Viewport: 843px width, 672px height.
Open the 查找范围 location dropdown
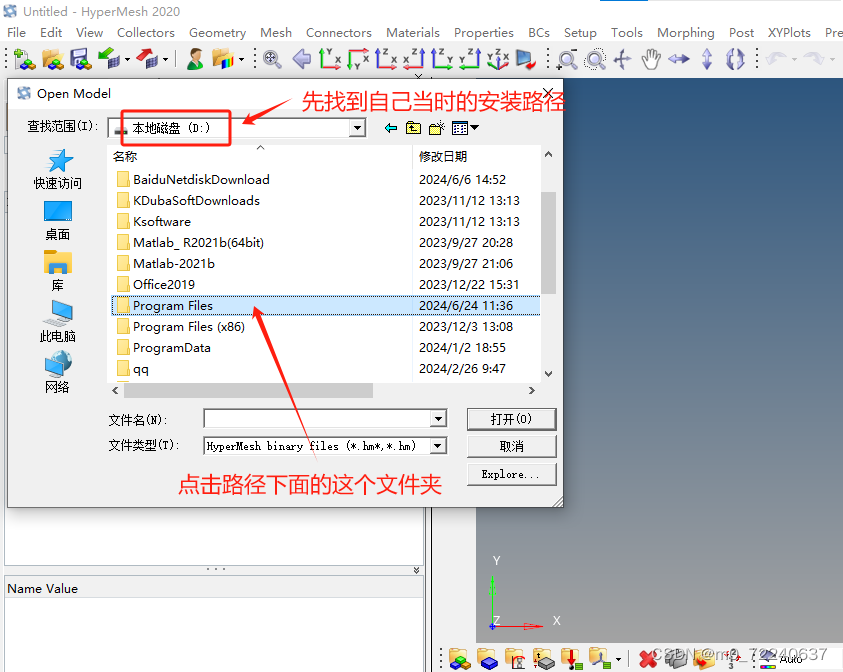pyautogui.click(x=357, y=127)
